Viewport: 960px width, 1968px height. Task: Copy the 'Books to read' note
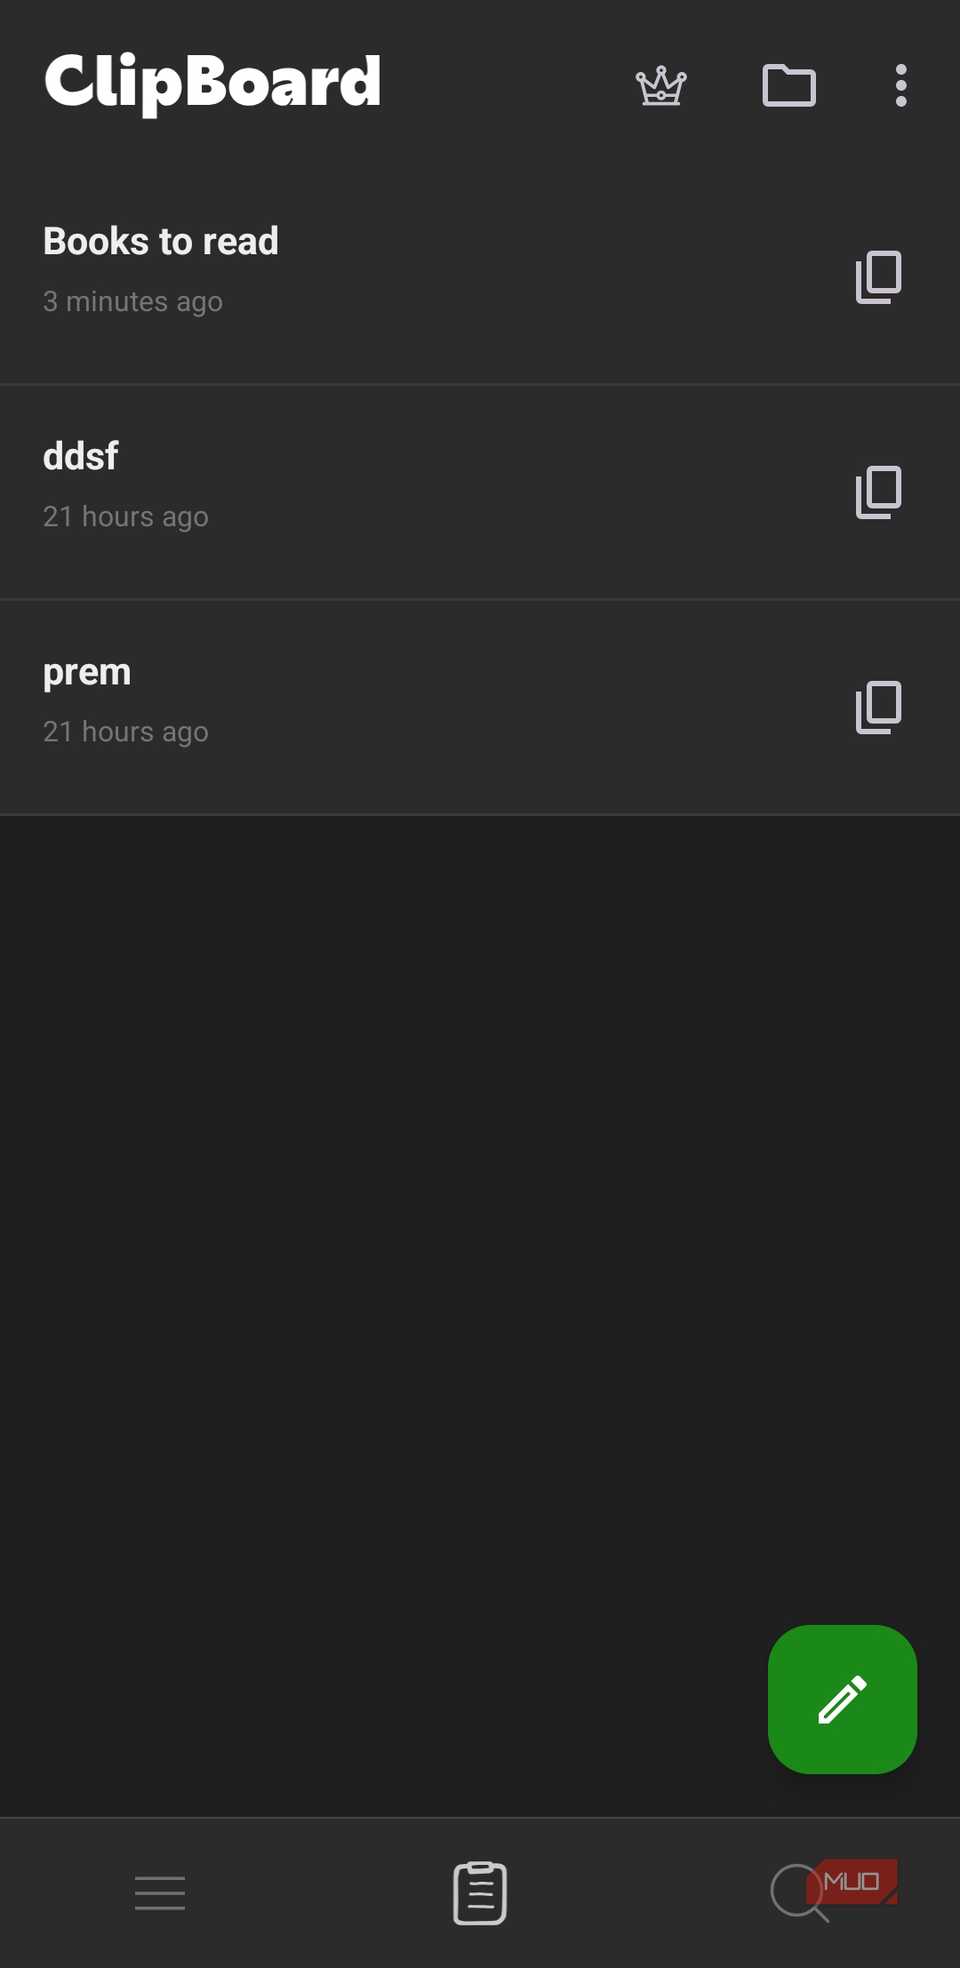point(878,277)
